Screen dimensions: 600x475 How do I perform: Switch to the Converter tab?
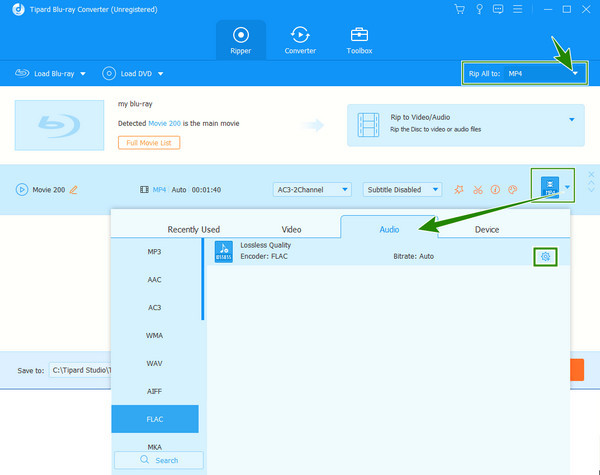(x=300, y=41)
